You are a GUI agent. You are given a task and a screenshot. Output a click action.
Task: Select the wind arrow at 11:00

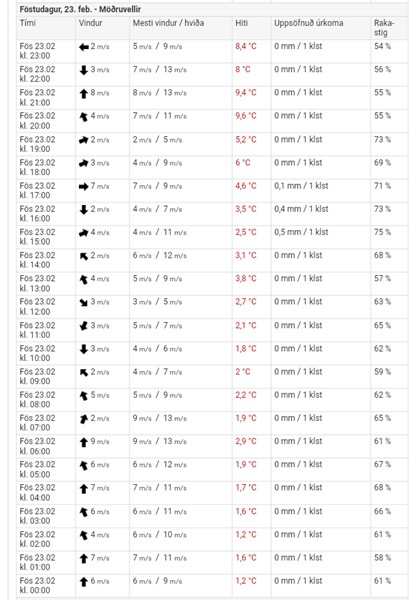tap(84, 326)
